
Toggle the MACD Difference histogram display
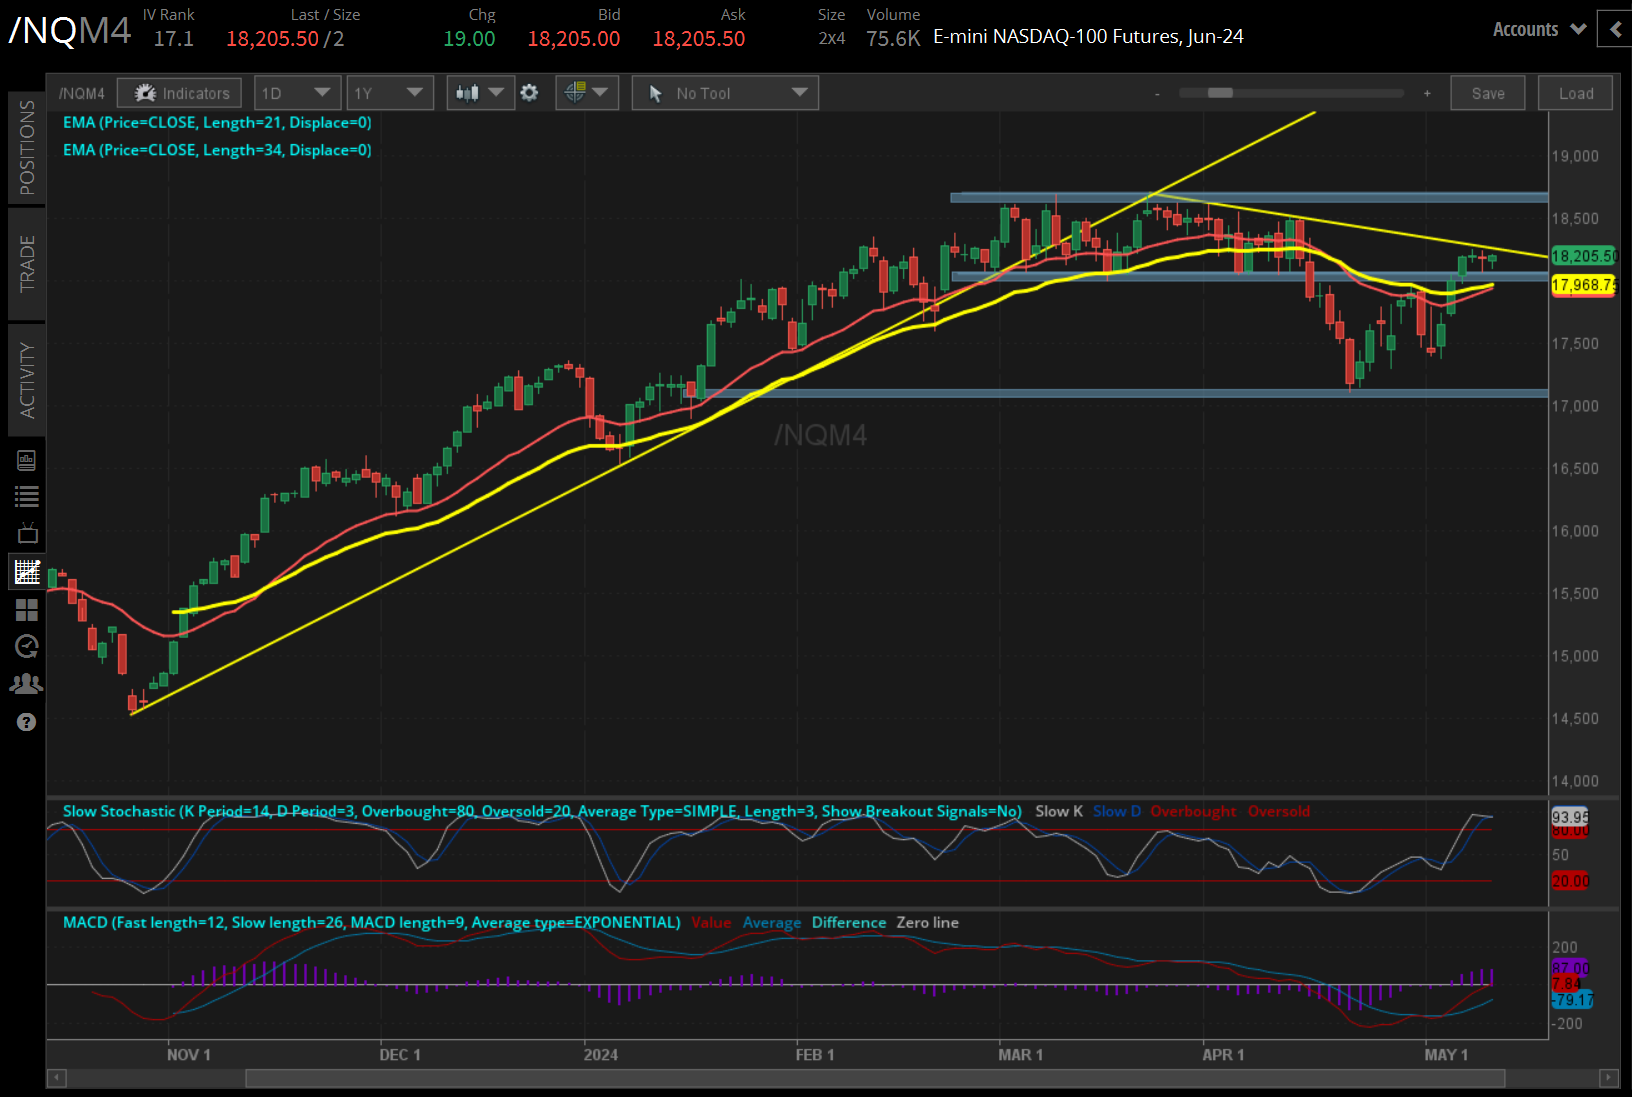click(x=848, y=922)
